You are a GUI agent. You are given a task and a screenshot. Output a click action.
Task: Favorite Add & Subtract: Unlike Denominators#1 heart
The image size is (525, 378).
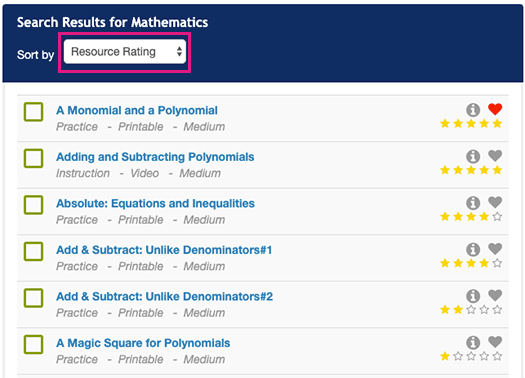[x=495, y=248]
